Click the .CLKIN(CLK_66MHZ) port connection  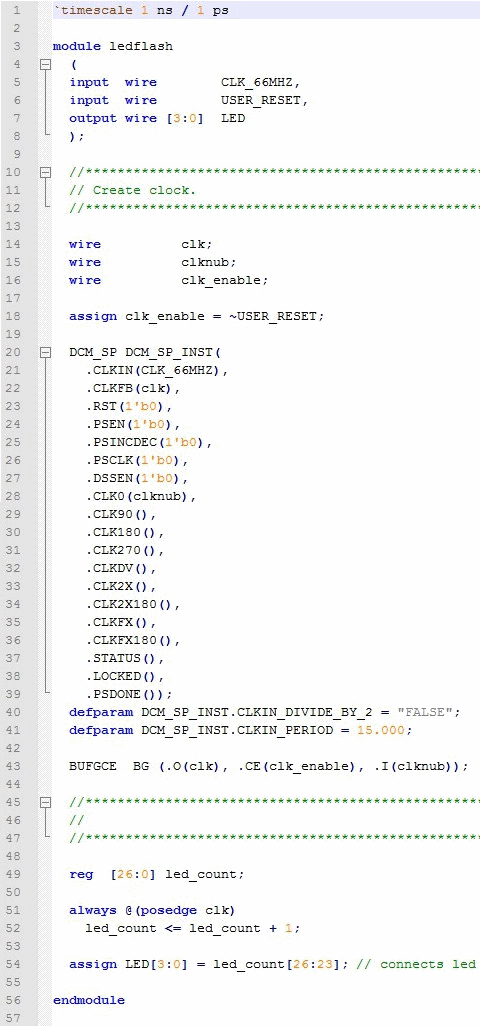tap(157, 370)
